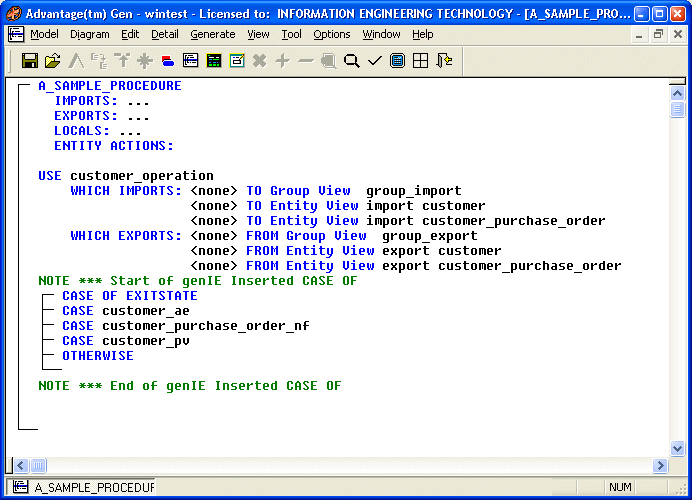Open the Generate menu
Screen dimensions: 692x500
pos(212,34)
